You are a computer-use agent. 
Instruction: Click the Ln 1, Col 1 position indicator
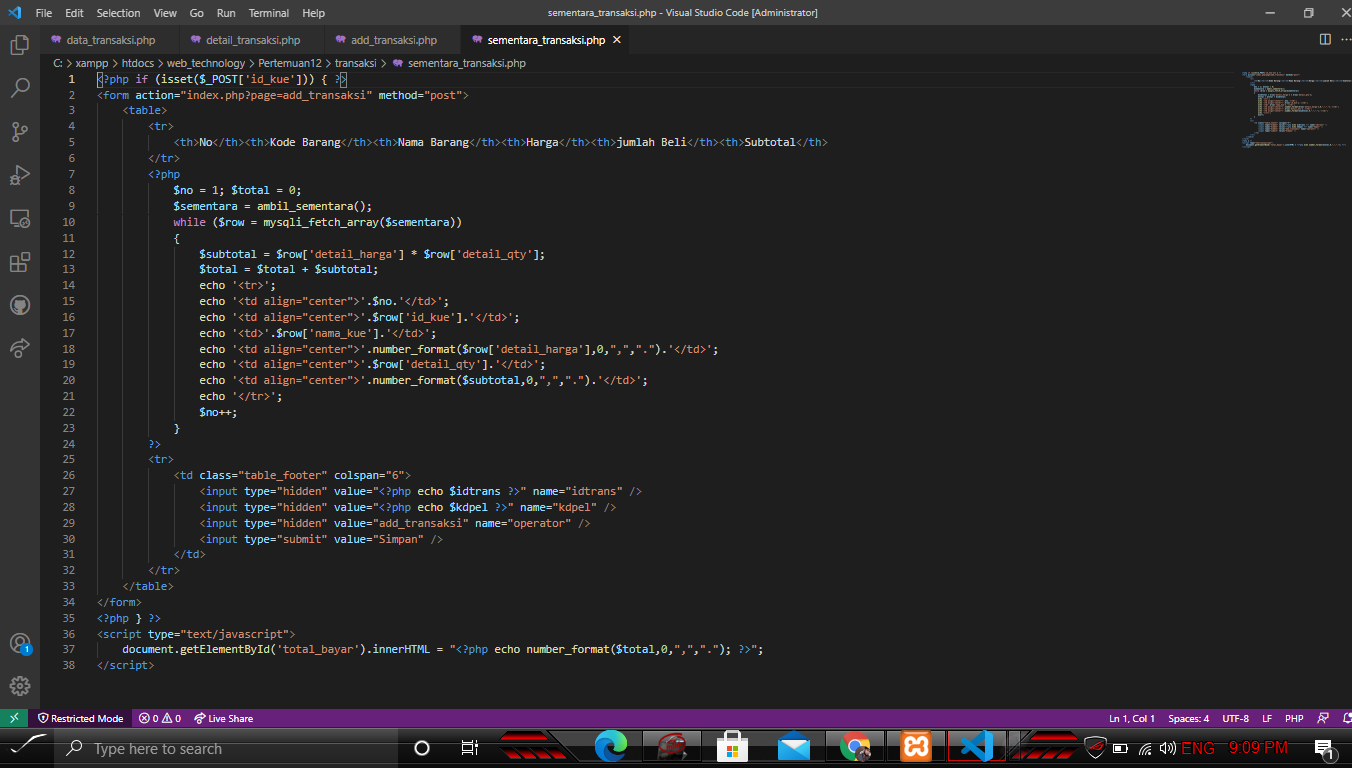pos(1132,718)
